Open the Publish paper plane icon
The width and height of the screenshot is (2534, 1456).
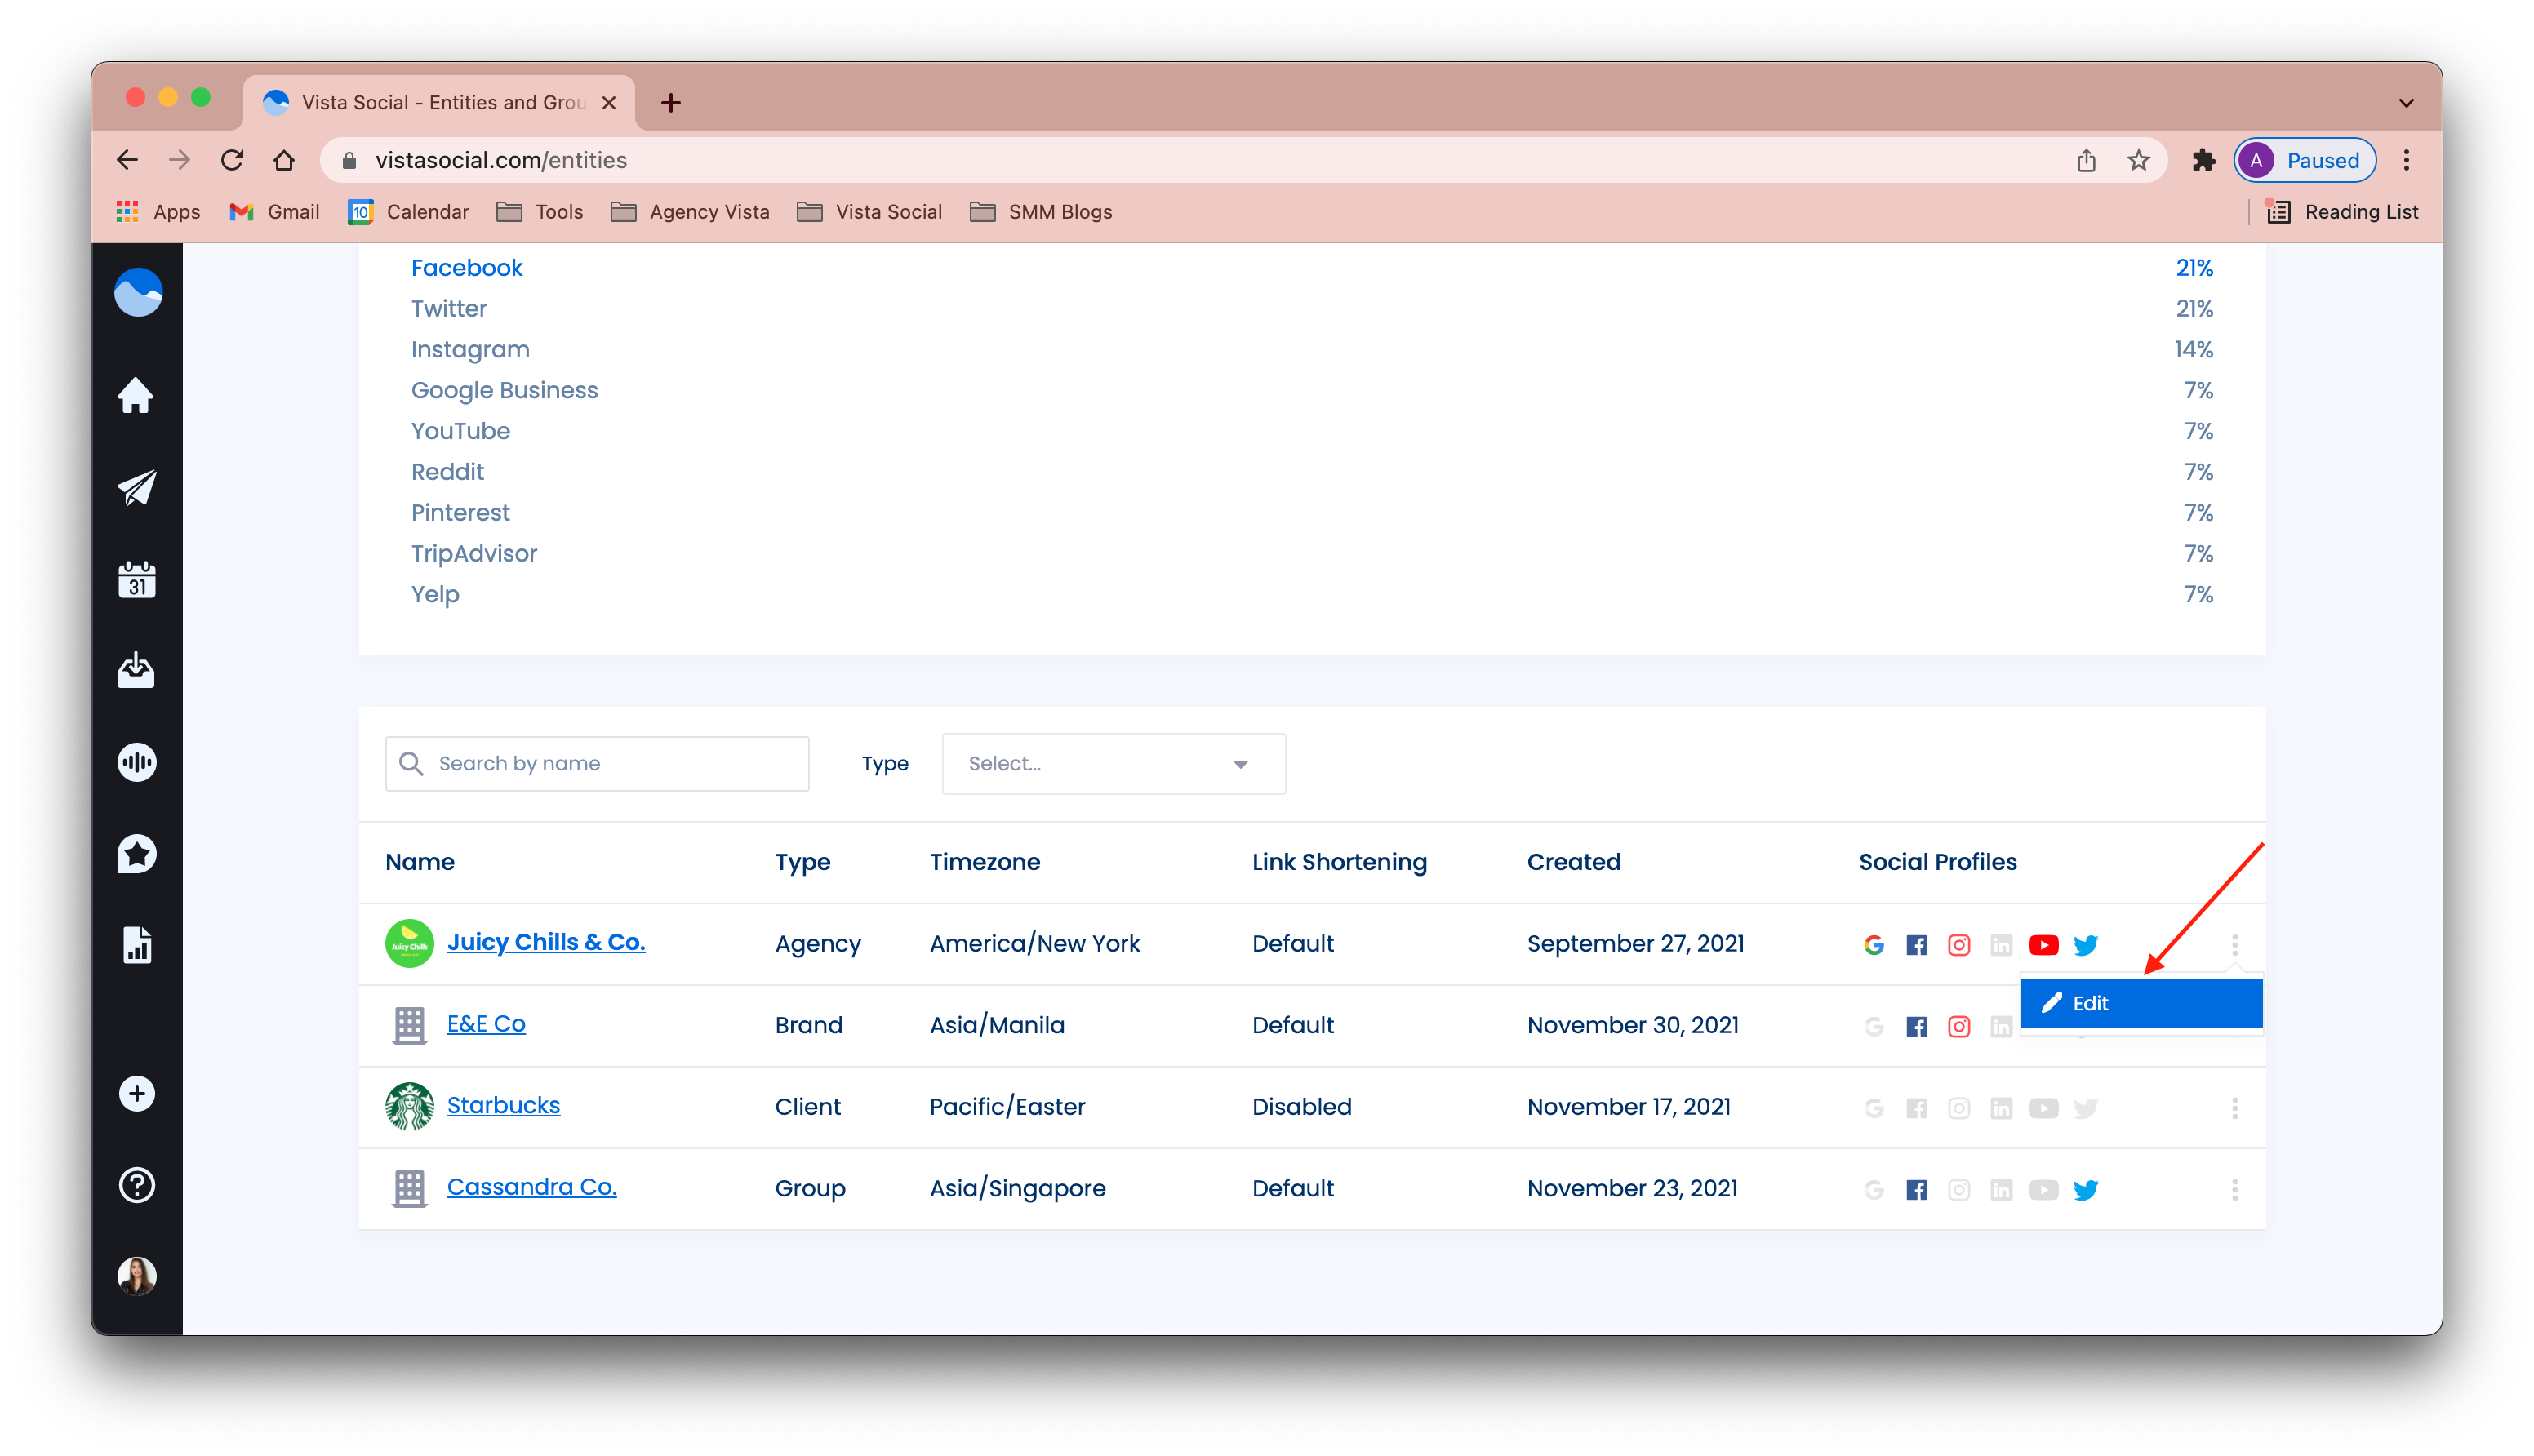137,487
